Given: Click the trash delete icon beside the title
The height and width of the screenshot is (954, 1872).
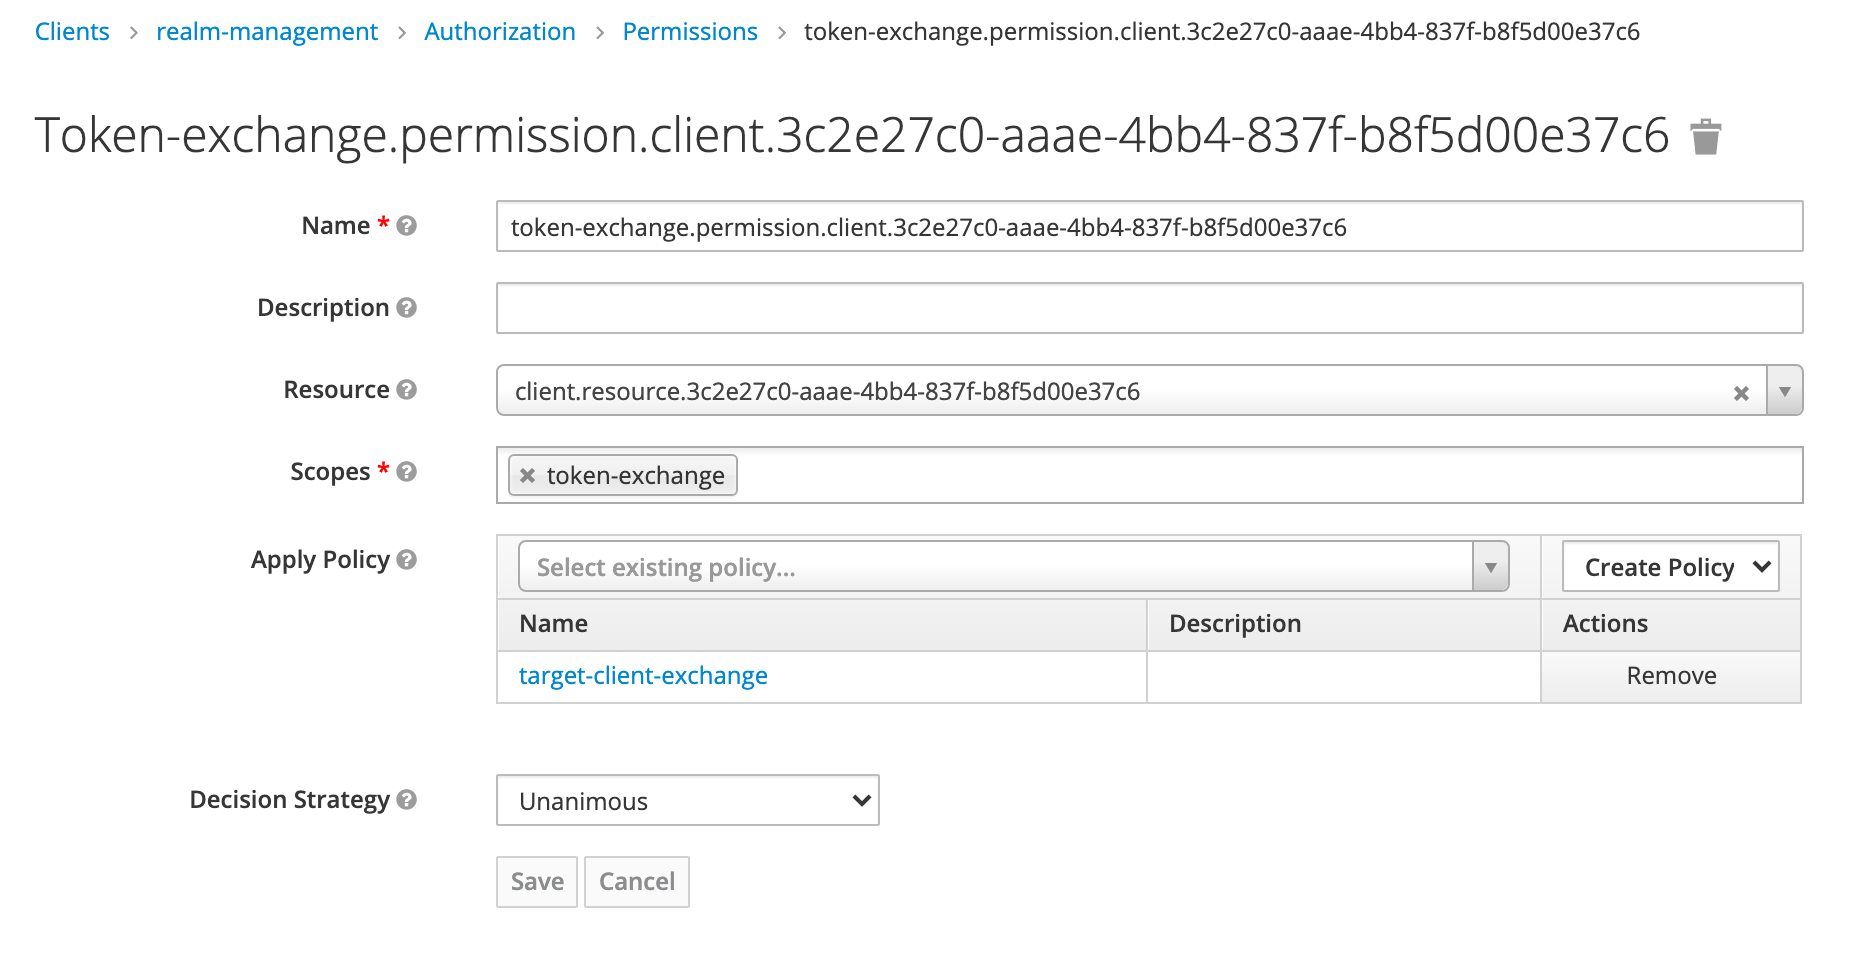Looking at the screenshot, I should (1705, 137).
